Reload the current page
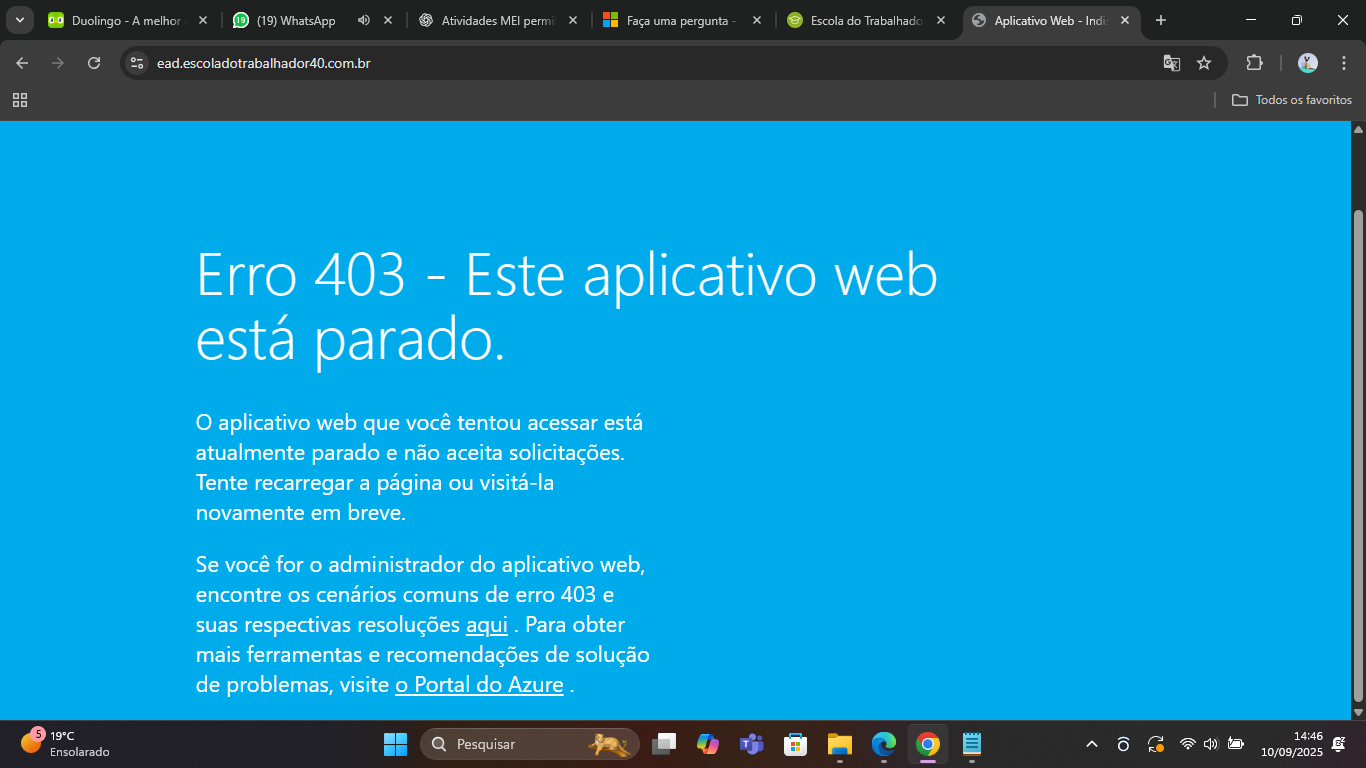 94,63
